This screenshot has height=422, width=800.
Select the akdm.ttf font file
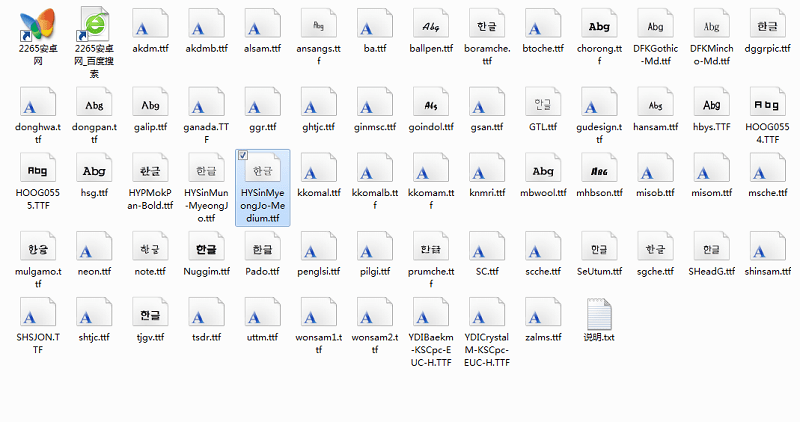[x=151, y=25]
